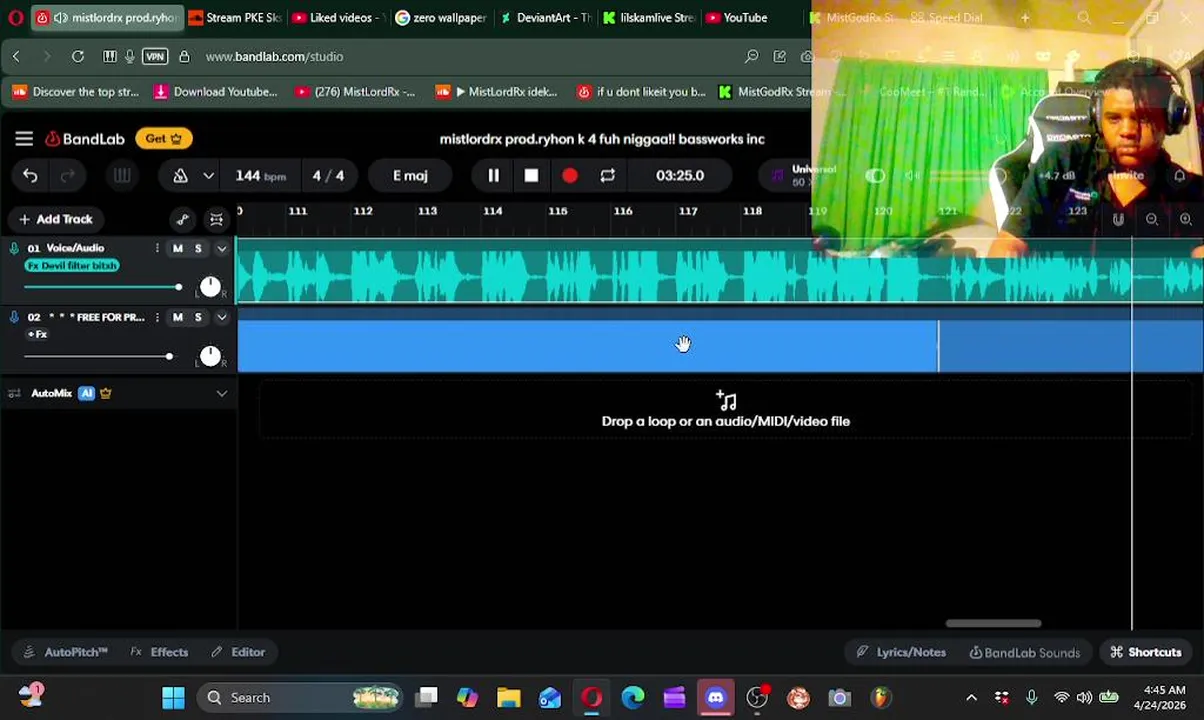Click the Get membership button
The image size is (1204, 720).
[x=164, y=139]
